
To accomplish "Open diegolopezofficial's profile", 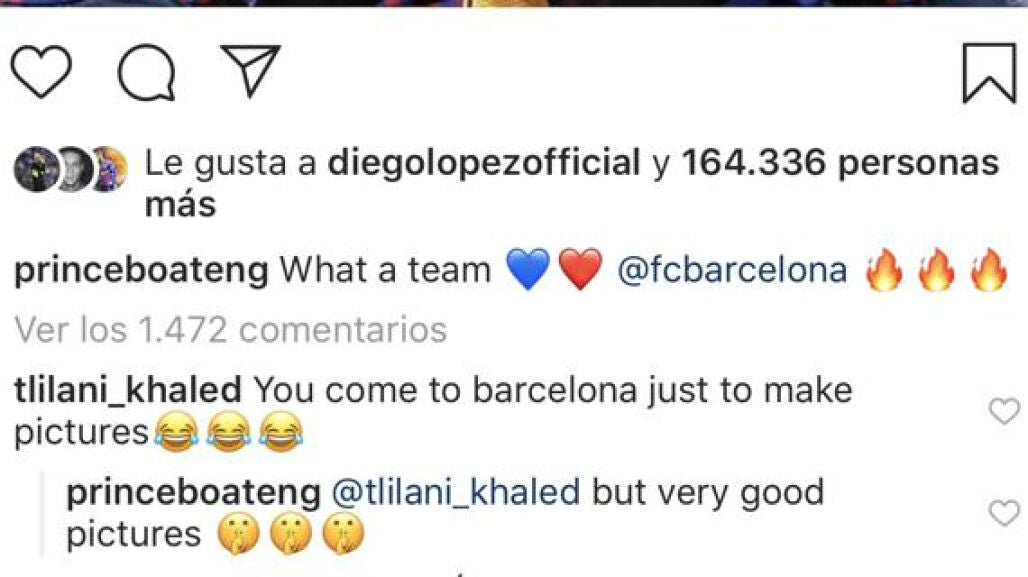I will tap(483, 164).
